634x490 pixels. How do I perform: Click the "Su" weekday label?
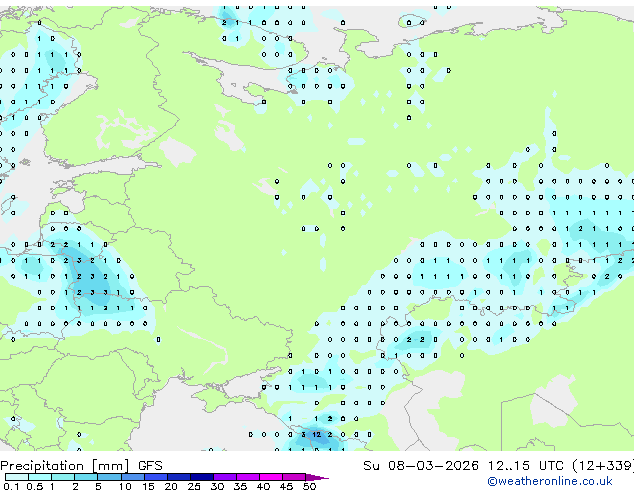tap(371, 466)
